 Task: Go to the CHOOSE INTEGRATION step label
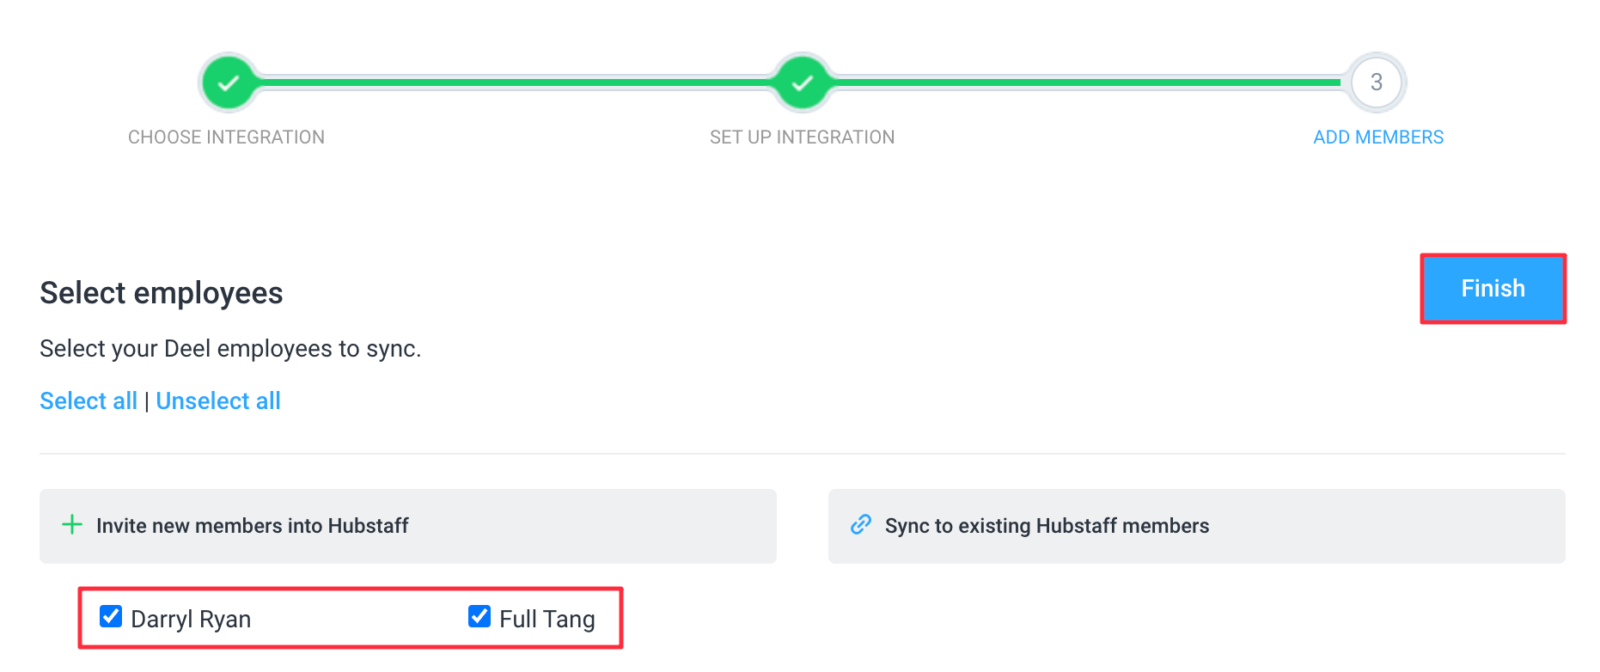point(226,137)
